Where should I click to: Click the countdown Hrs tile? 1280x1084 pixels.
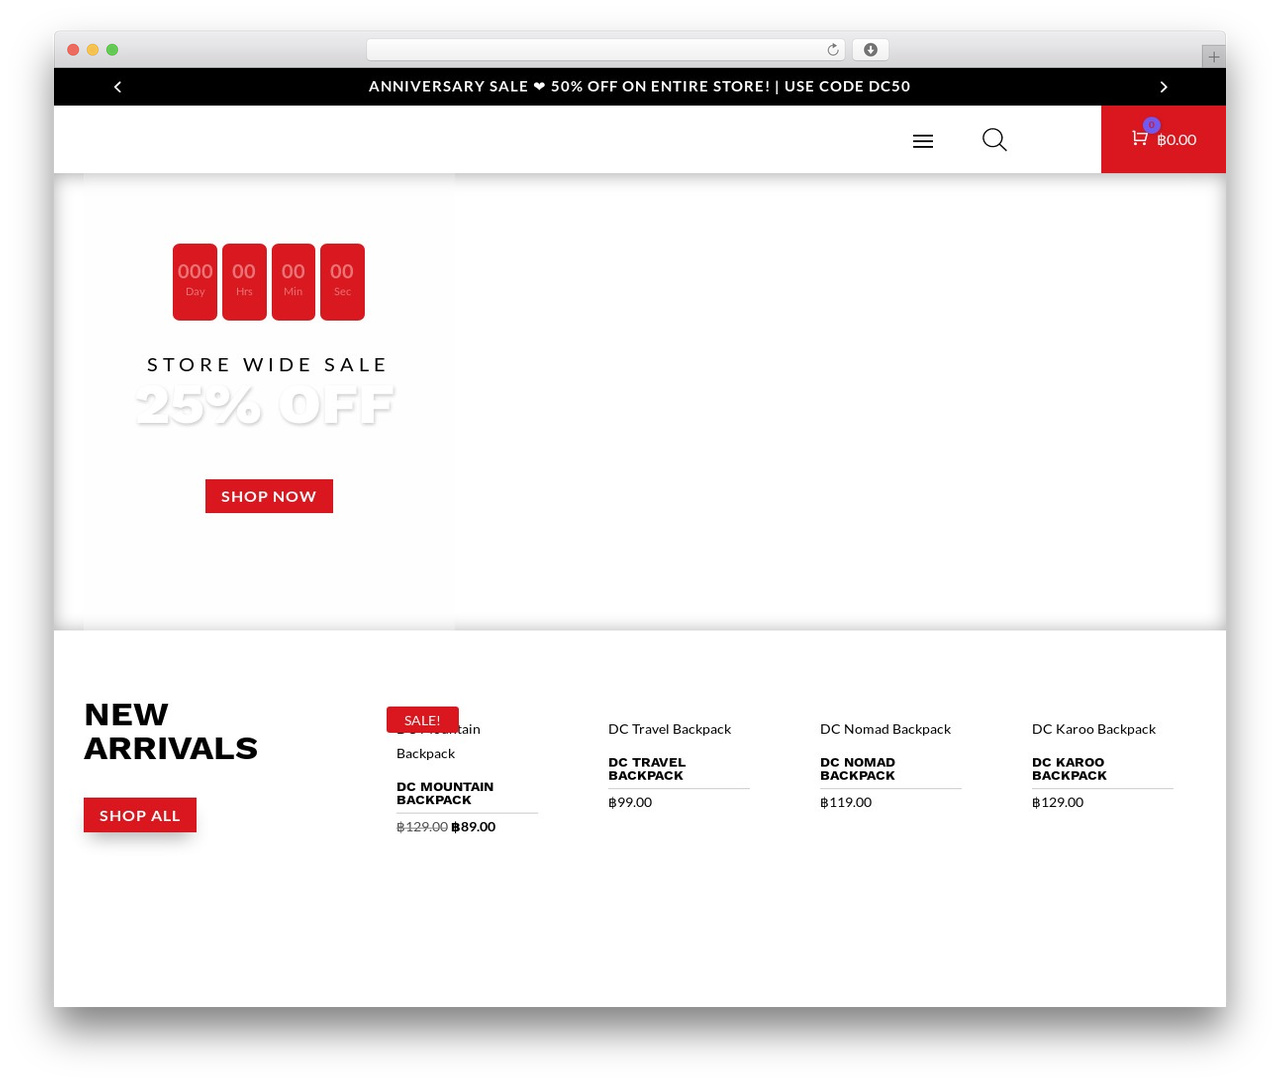[244, 282]
